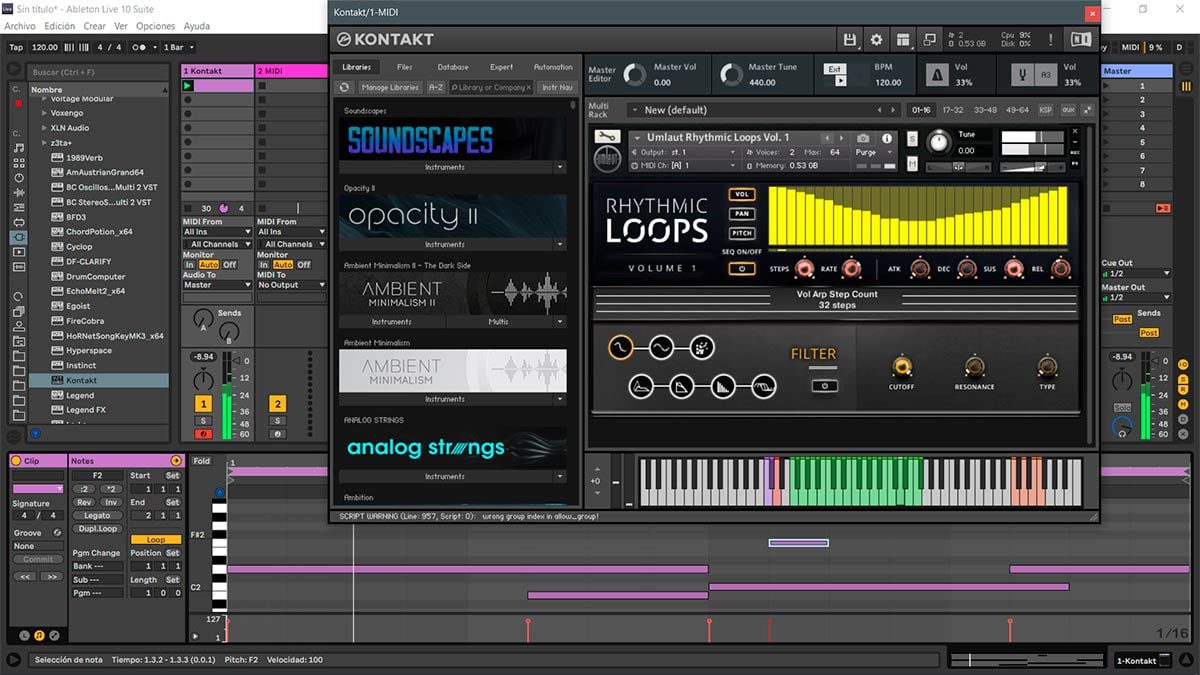Select the last envelope shape icon
1200x675 pixels.
click(763, 386)
